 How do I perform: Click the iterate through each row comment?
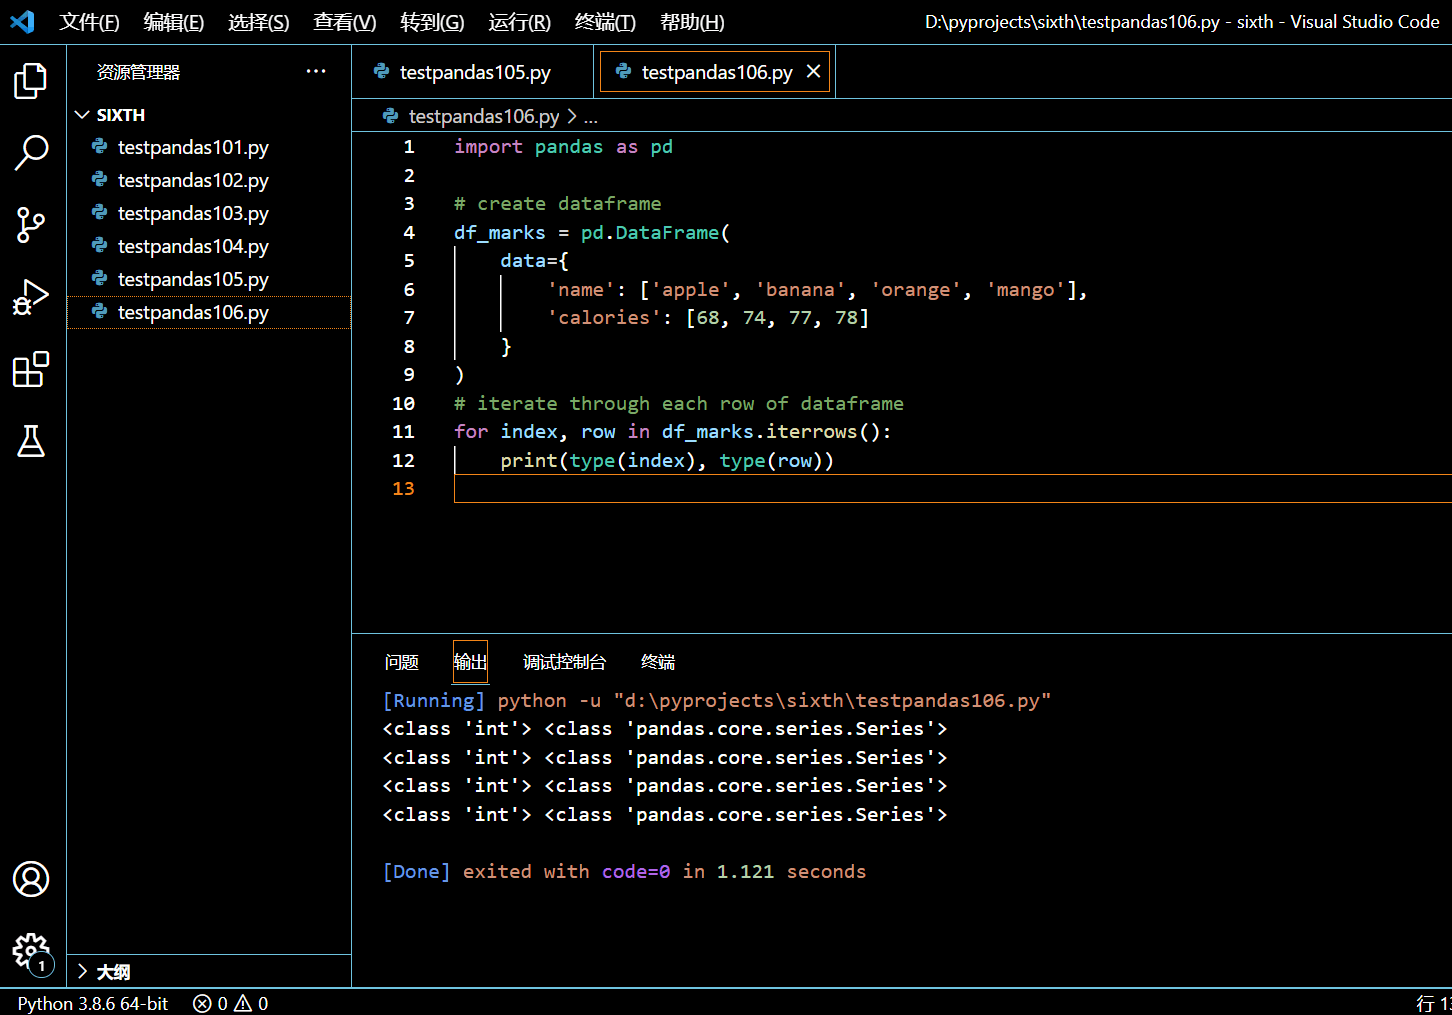point(679,404)
